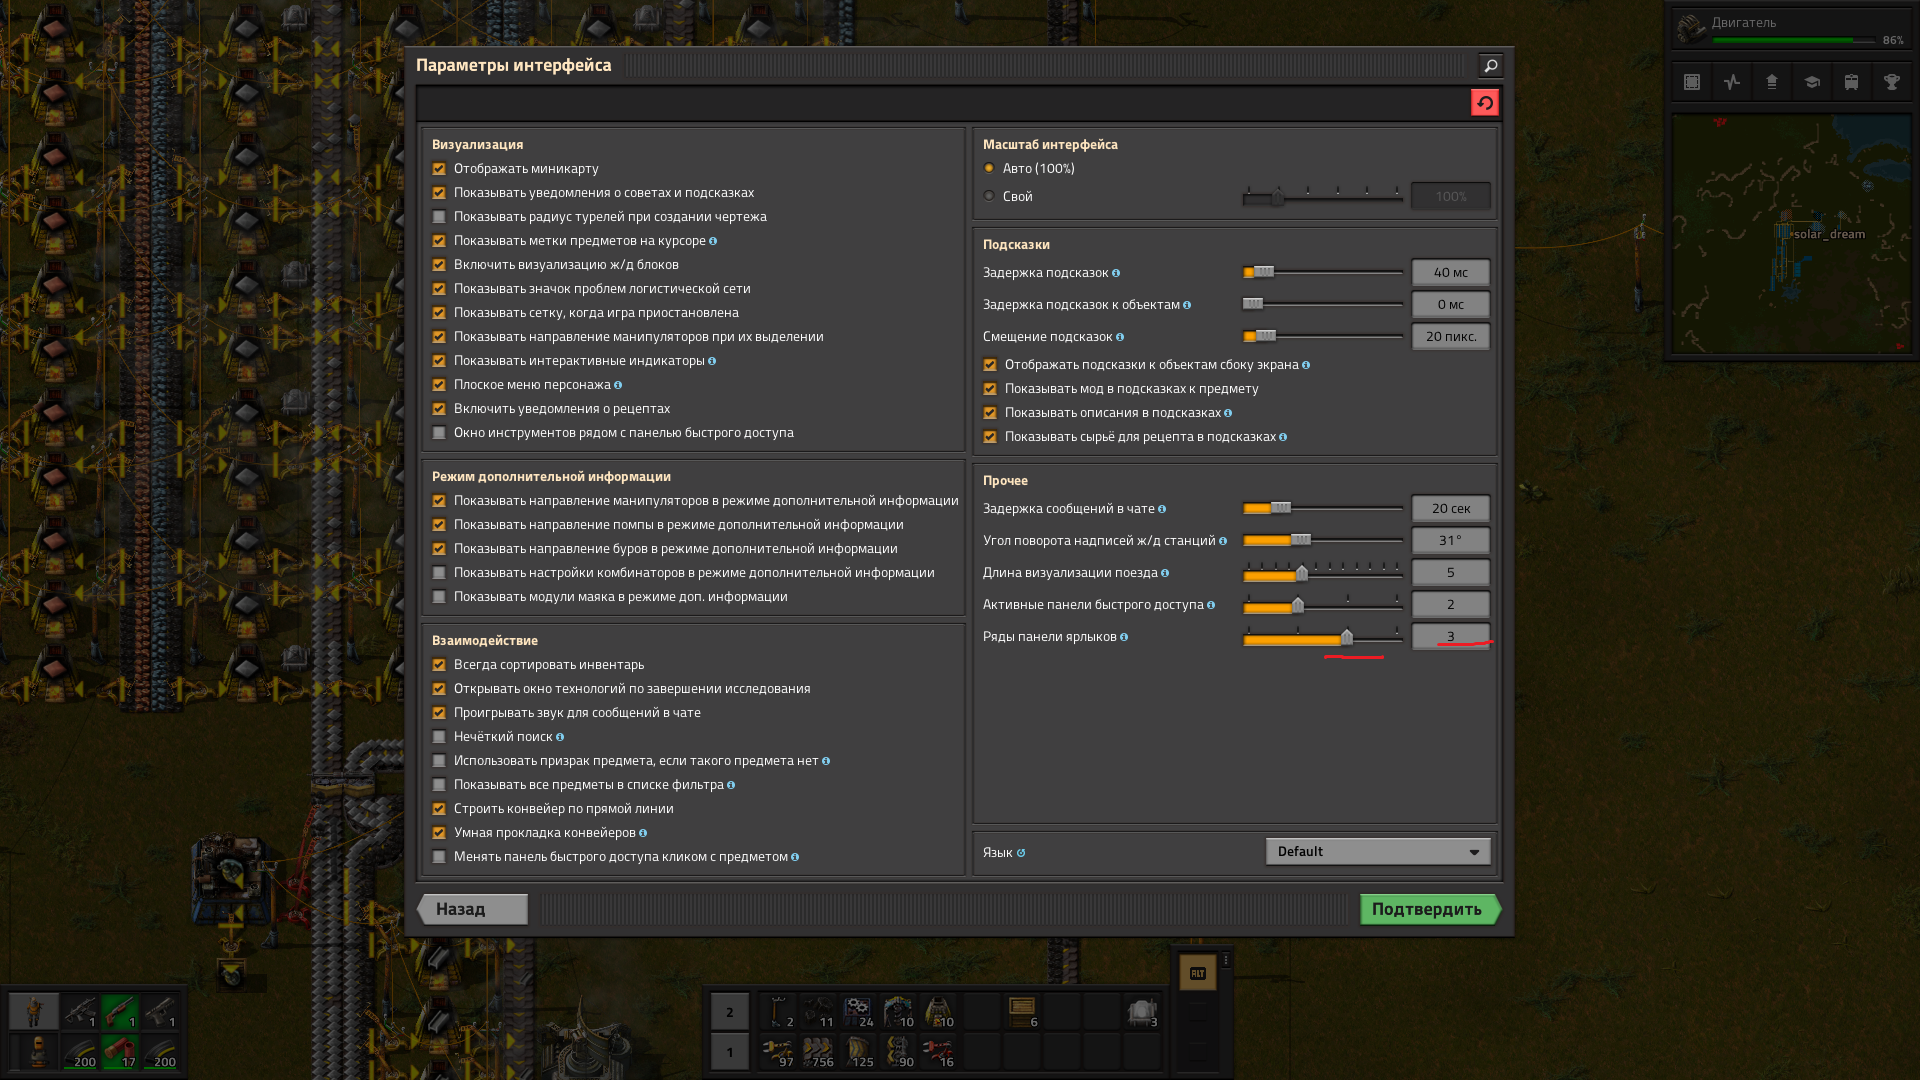This screenshot has width=1920, height=1080.
Task: Select Свой interface scale radio button
Action: click(x=989, y=196)
